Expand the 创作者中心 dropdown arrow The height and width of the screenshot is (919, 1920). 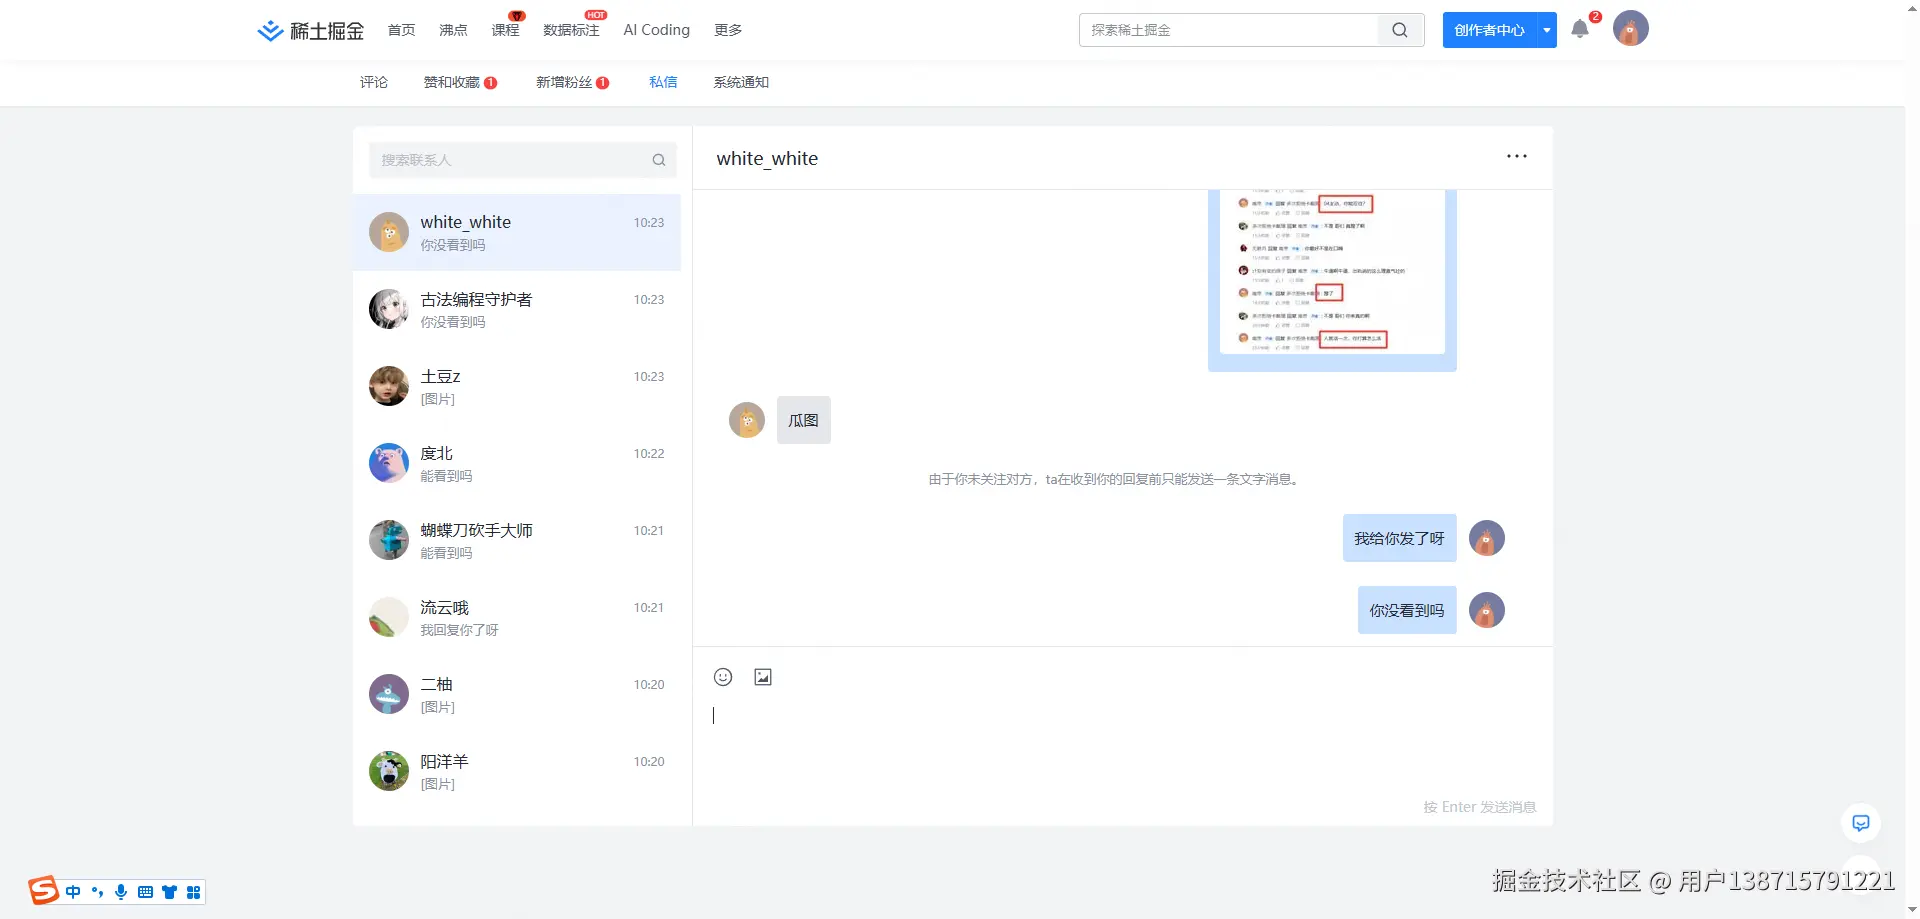1546,29
